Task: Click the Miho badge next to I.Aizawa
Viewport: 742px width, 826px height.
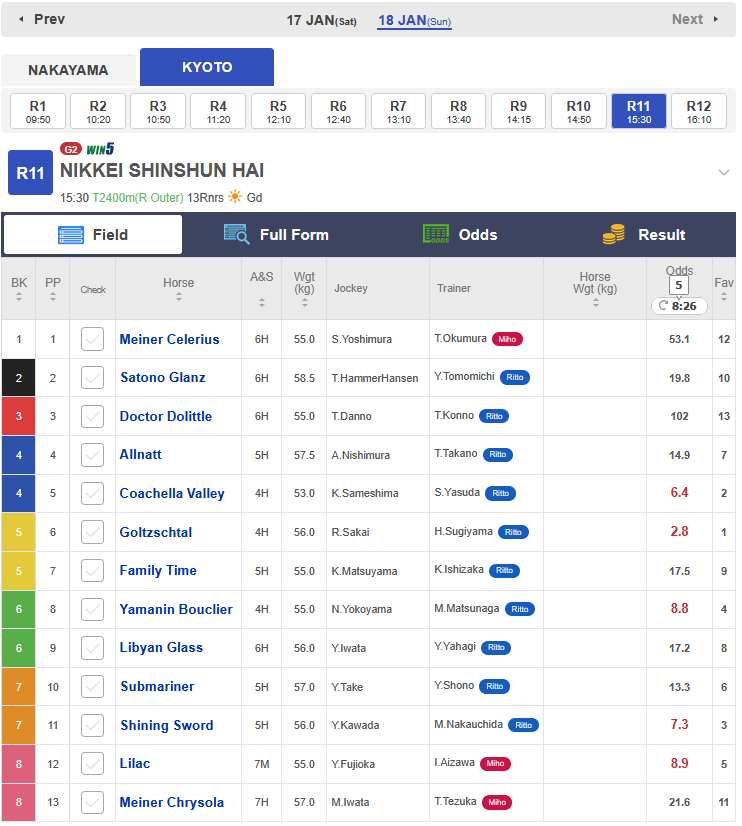Action: click(x=495, y=763)
